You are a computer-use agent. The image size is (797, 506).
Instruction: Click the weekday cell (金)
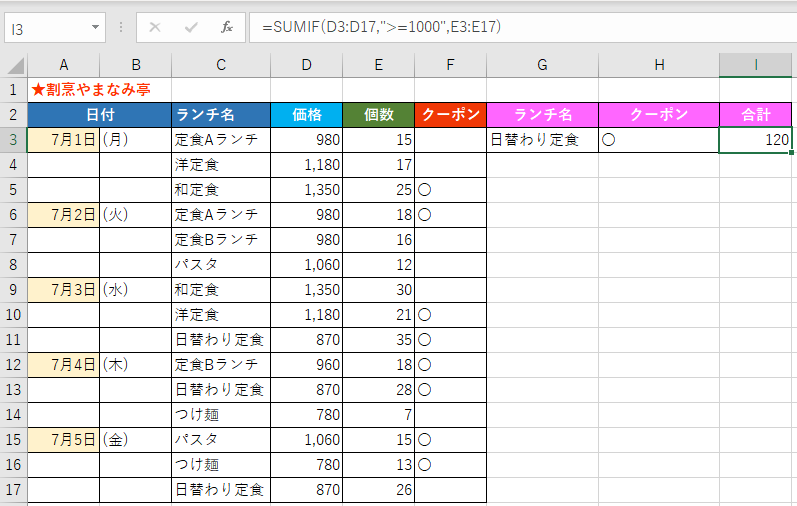click(x=136, y=440)
